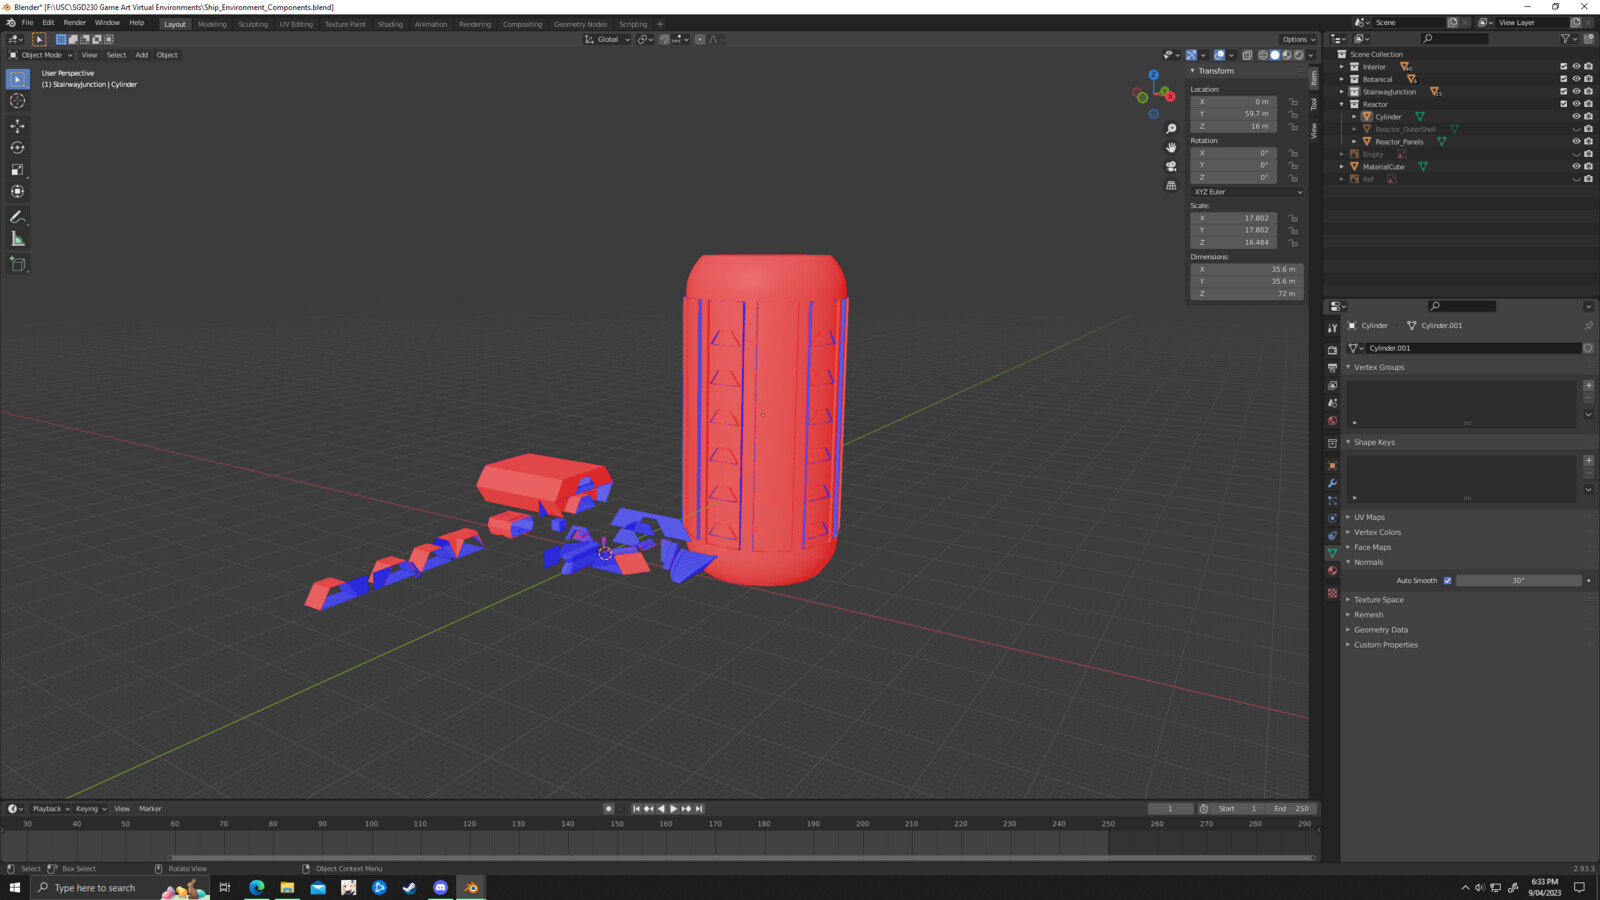Expand the Geometry Data panel

[1380, 630]
